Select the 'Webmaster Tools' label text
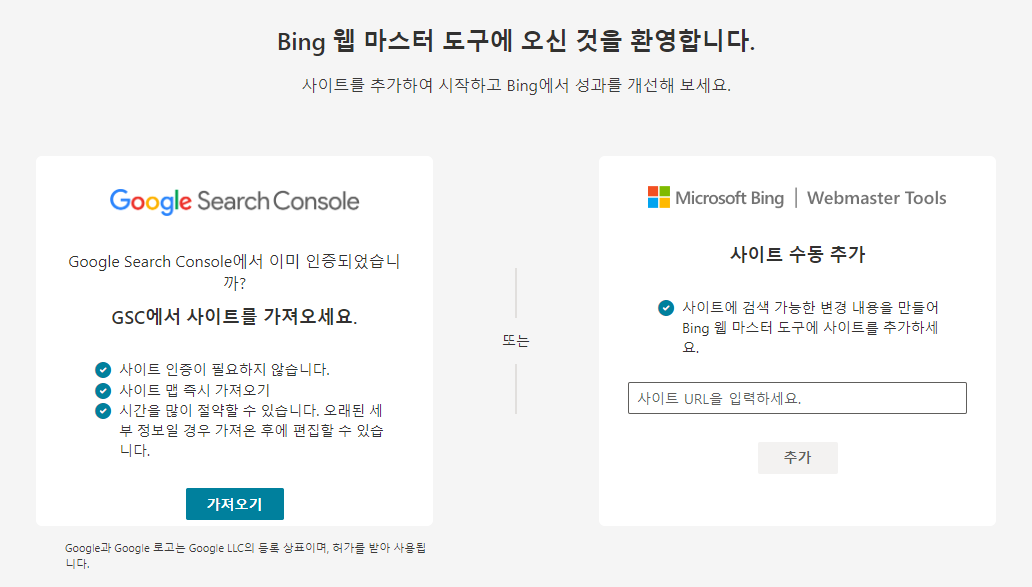 coord(877,198)
